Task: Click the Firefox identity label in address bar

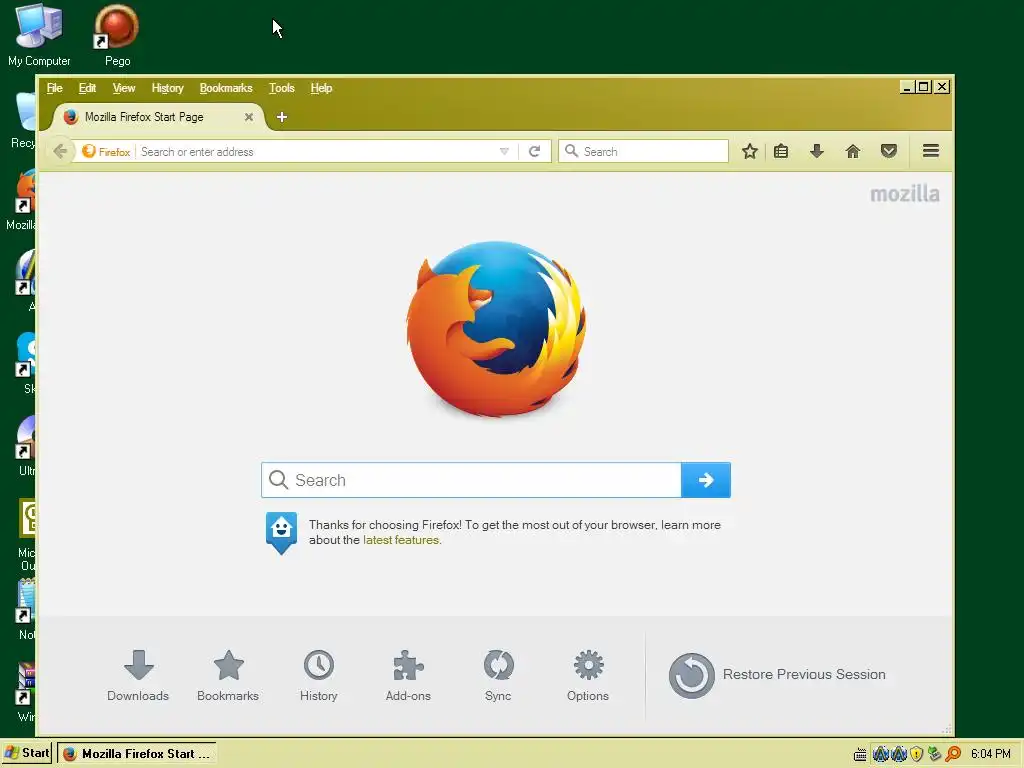Action: (x=106, y=152)
